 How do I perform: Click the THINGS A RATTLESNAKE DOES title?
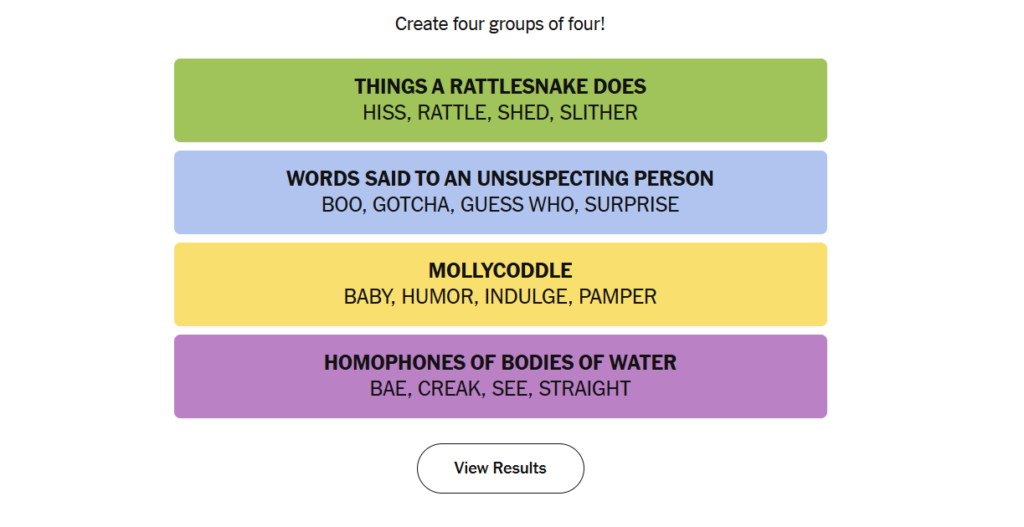pyautogui.click(x=500, y=87)
